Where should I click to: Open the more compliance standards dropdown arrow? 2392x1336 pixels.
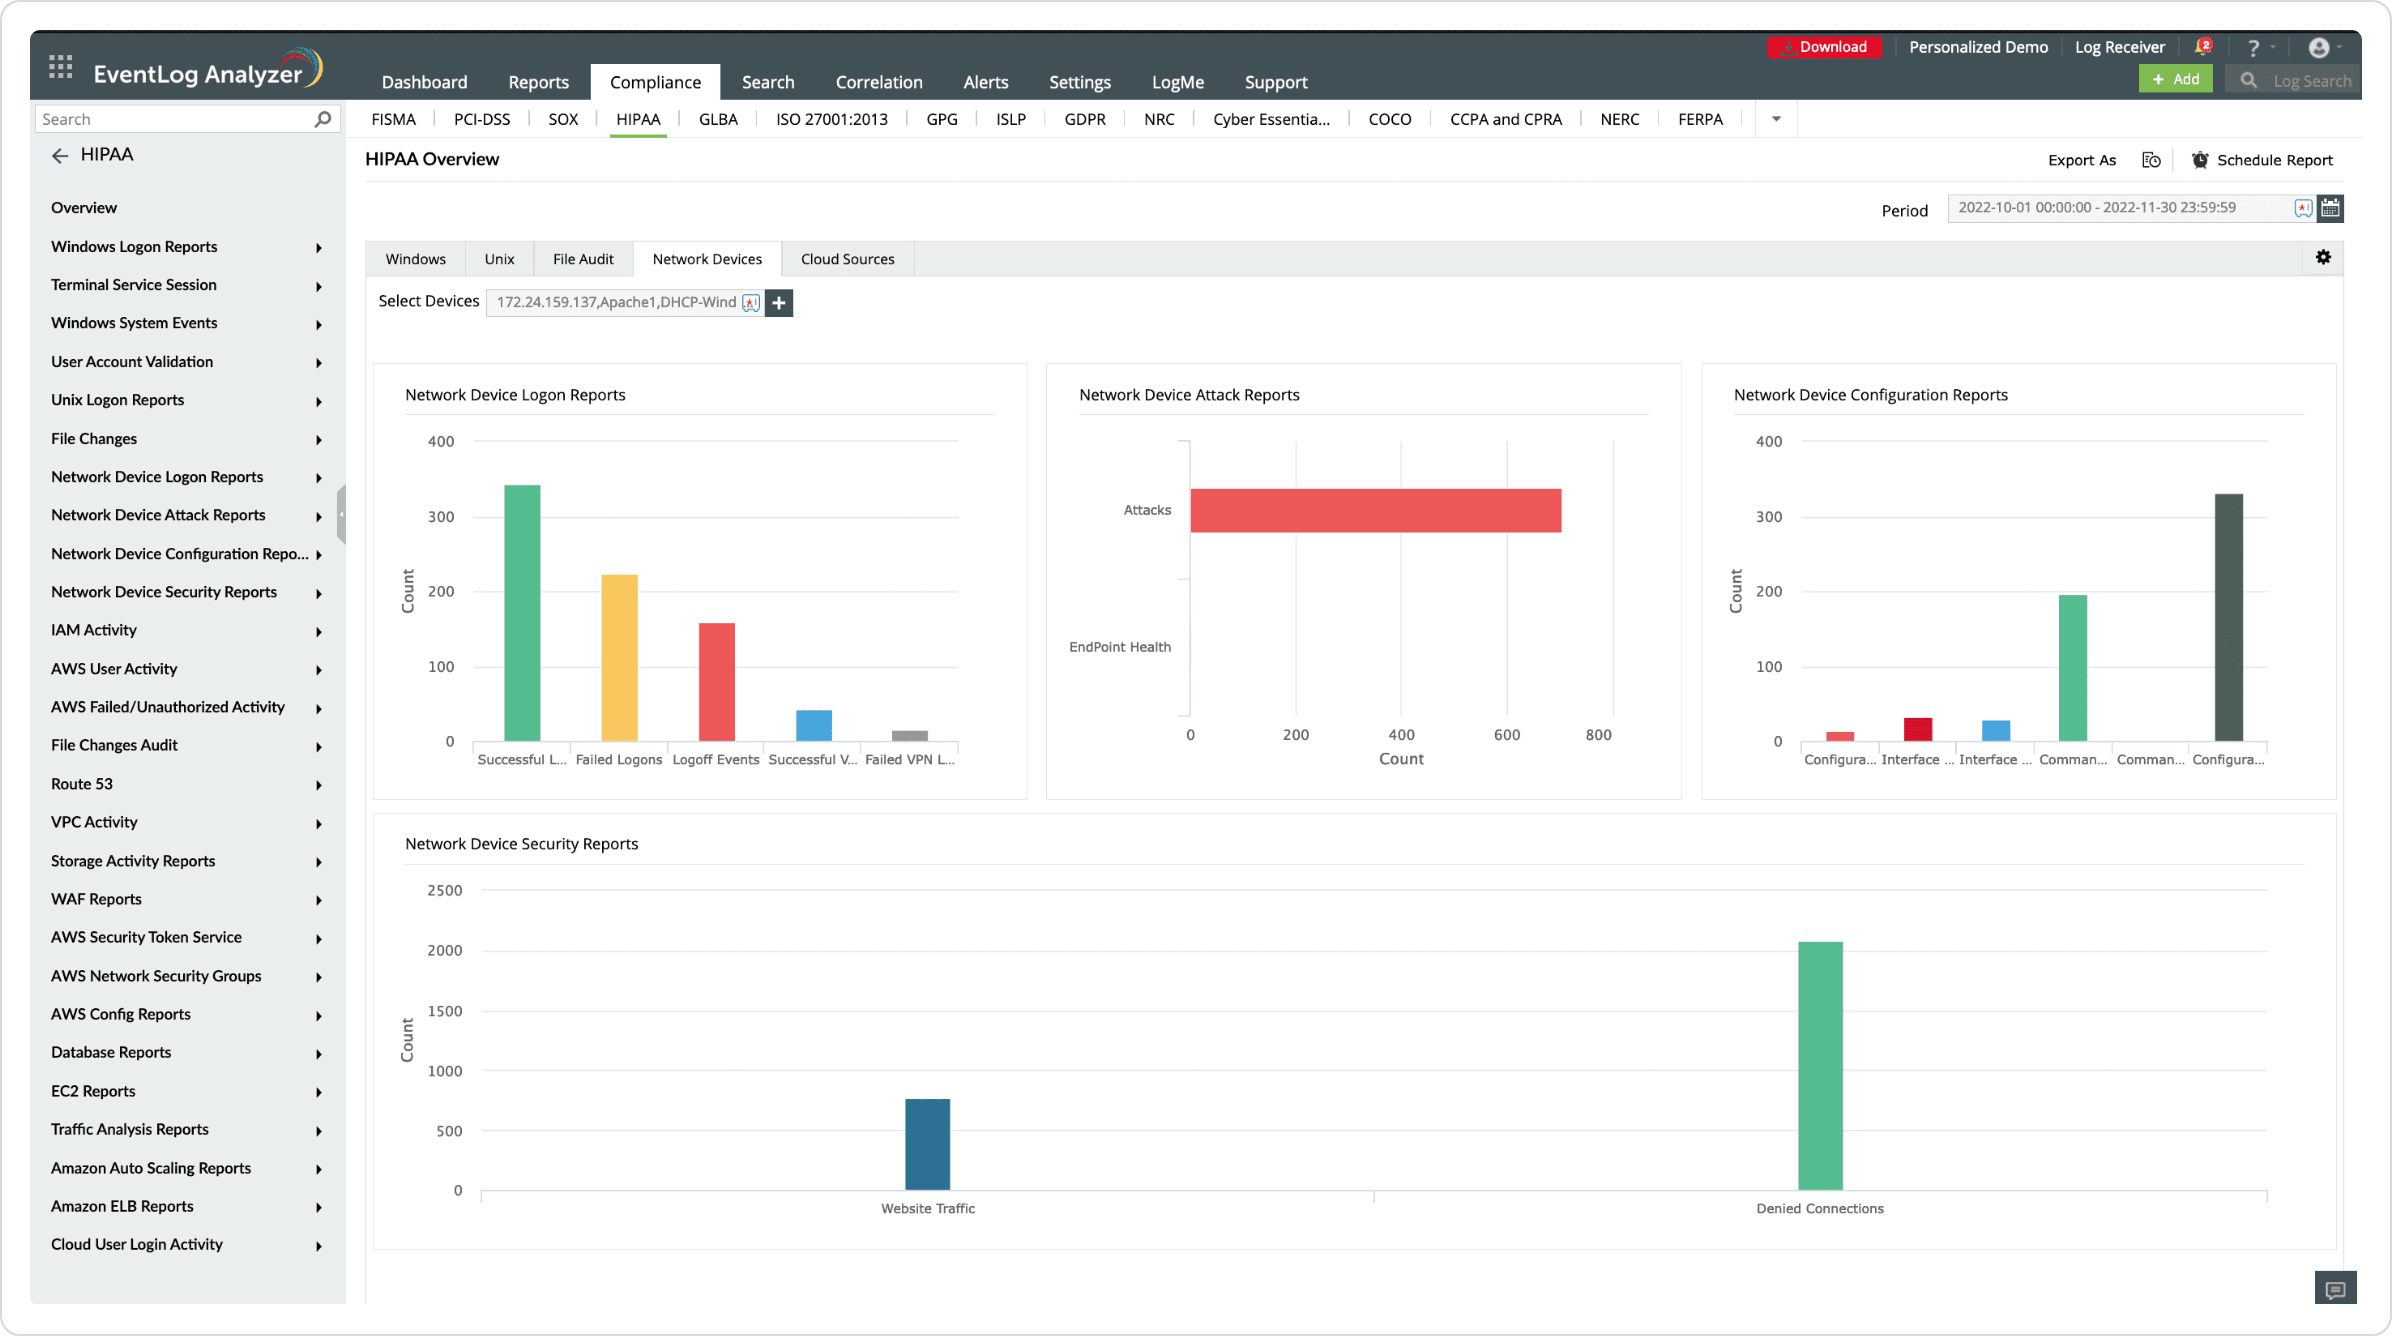1776,119
